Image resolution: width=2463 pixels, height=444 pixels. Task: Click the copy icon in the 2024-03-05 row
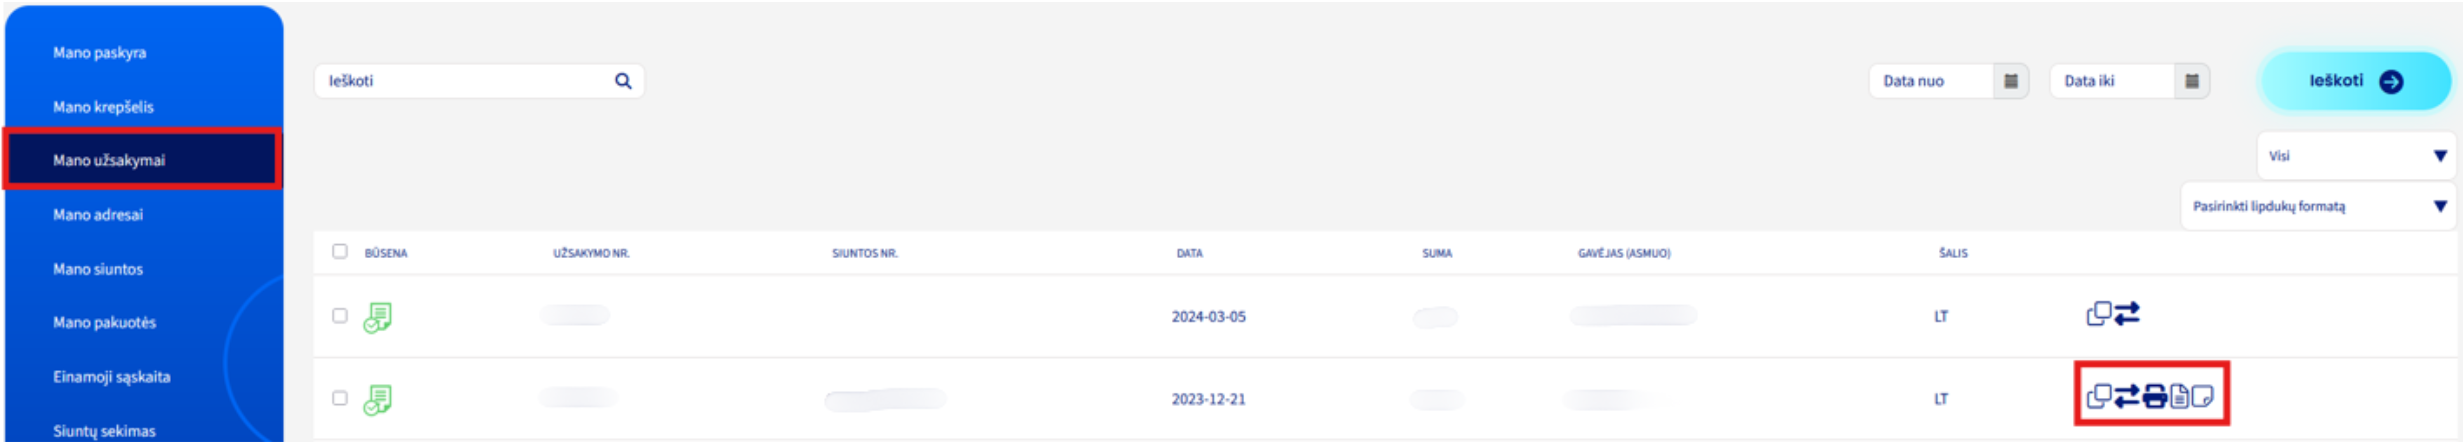(2098, 314)
